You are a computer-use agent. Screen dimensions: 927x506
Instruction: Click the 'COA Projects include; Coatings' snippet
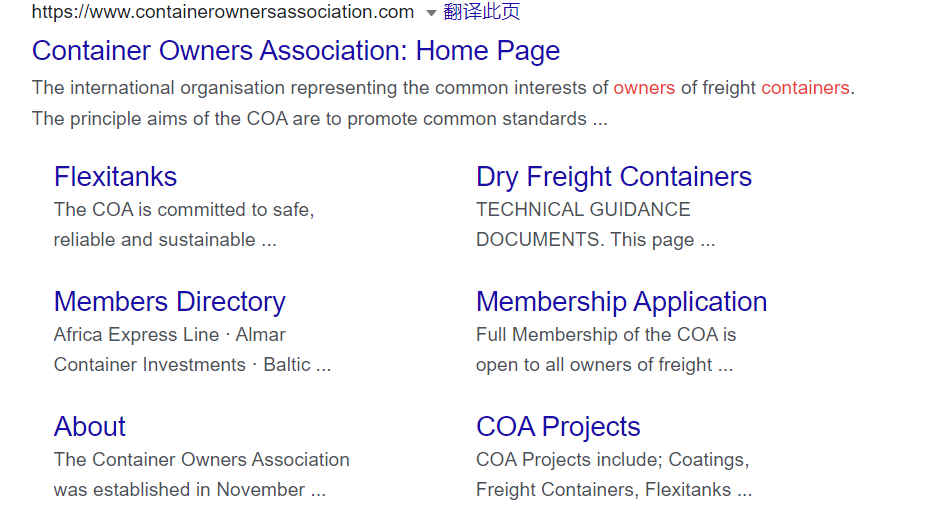[612, 459]
